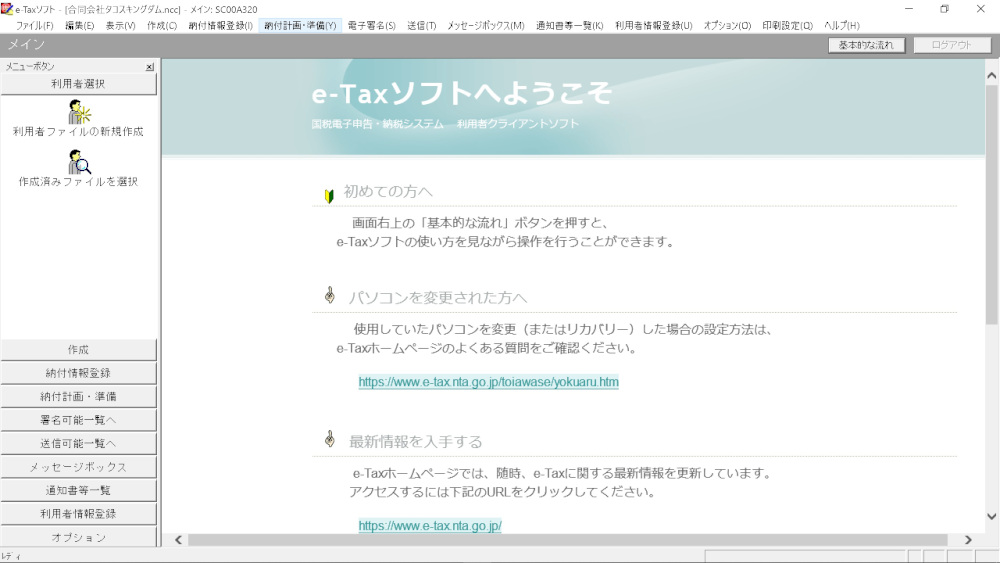The height and width of the screenshot is (563, 1000).
Task: Open the メッセージボックス(M) menu
Action: tap(486, 26)
